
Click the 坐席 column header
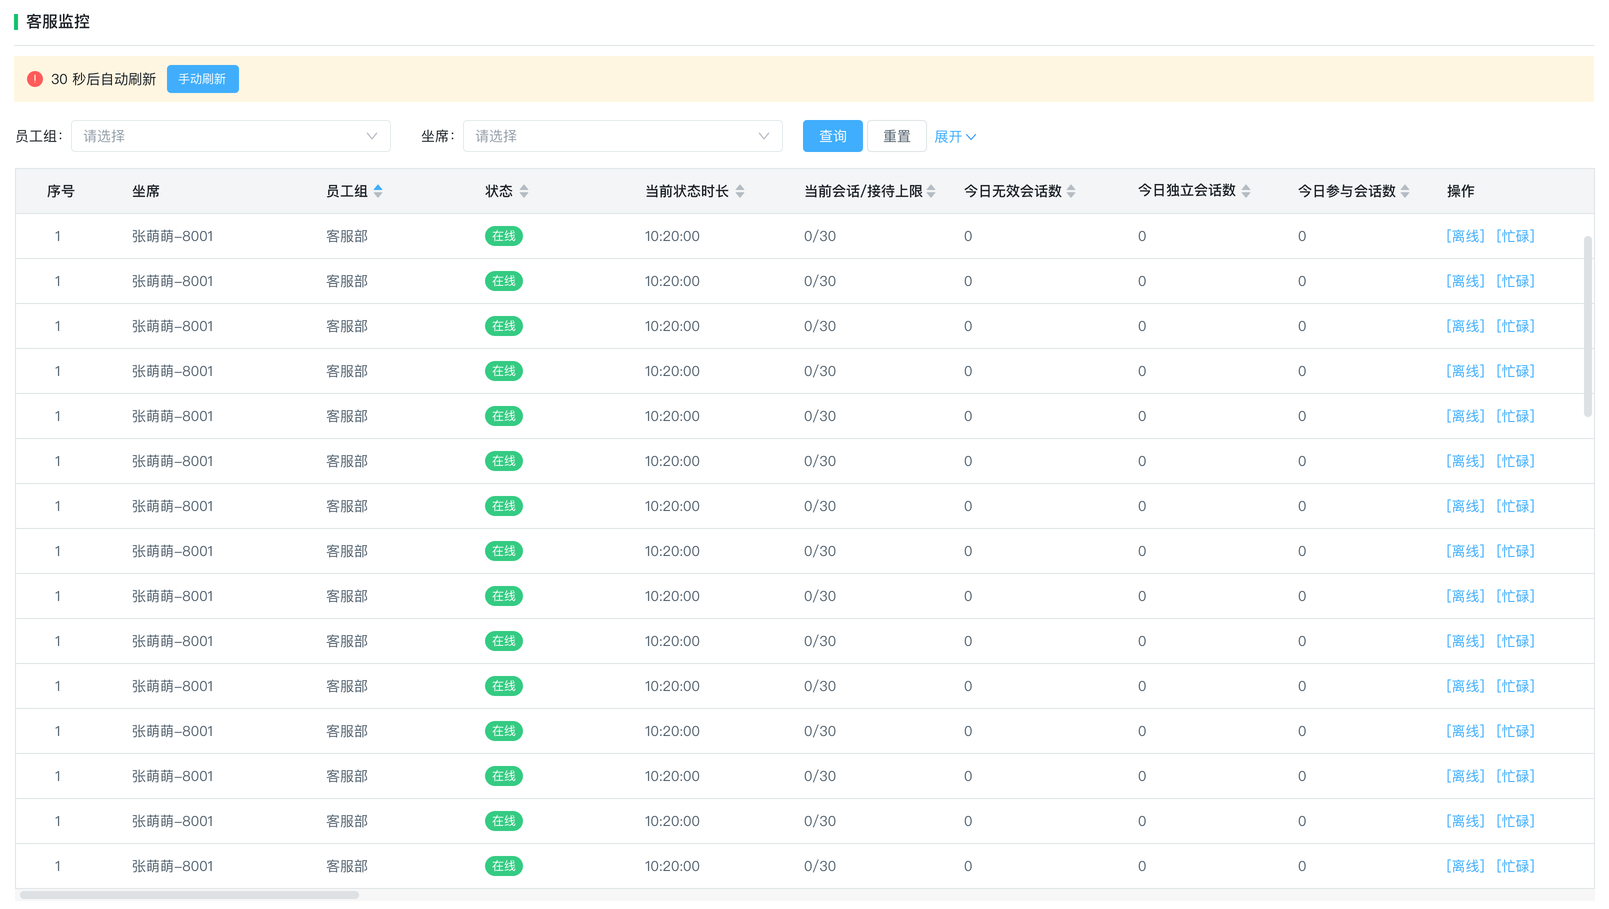click(146, 191)
